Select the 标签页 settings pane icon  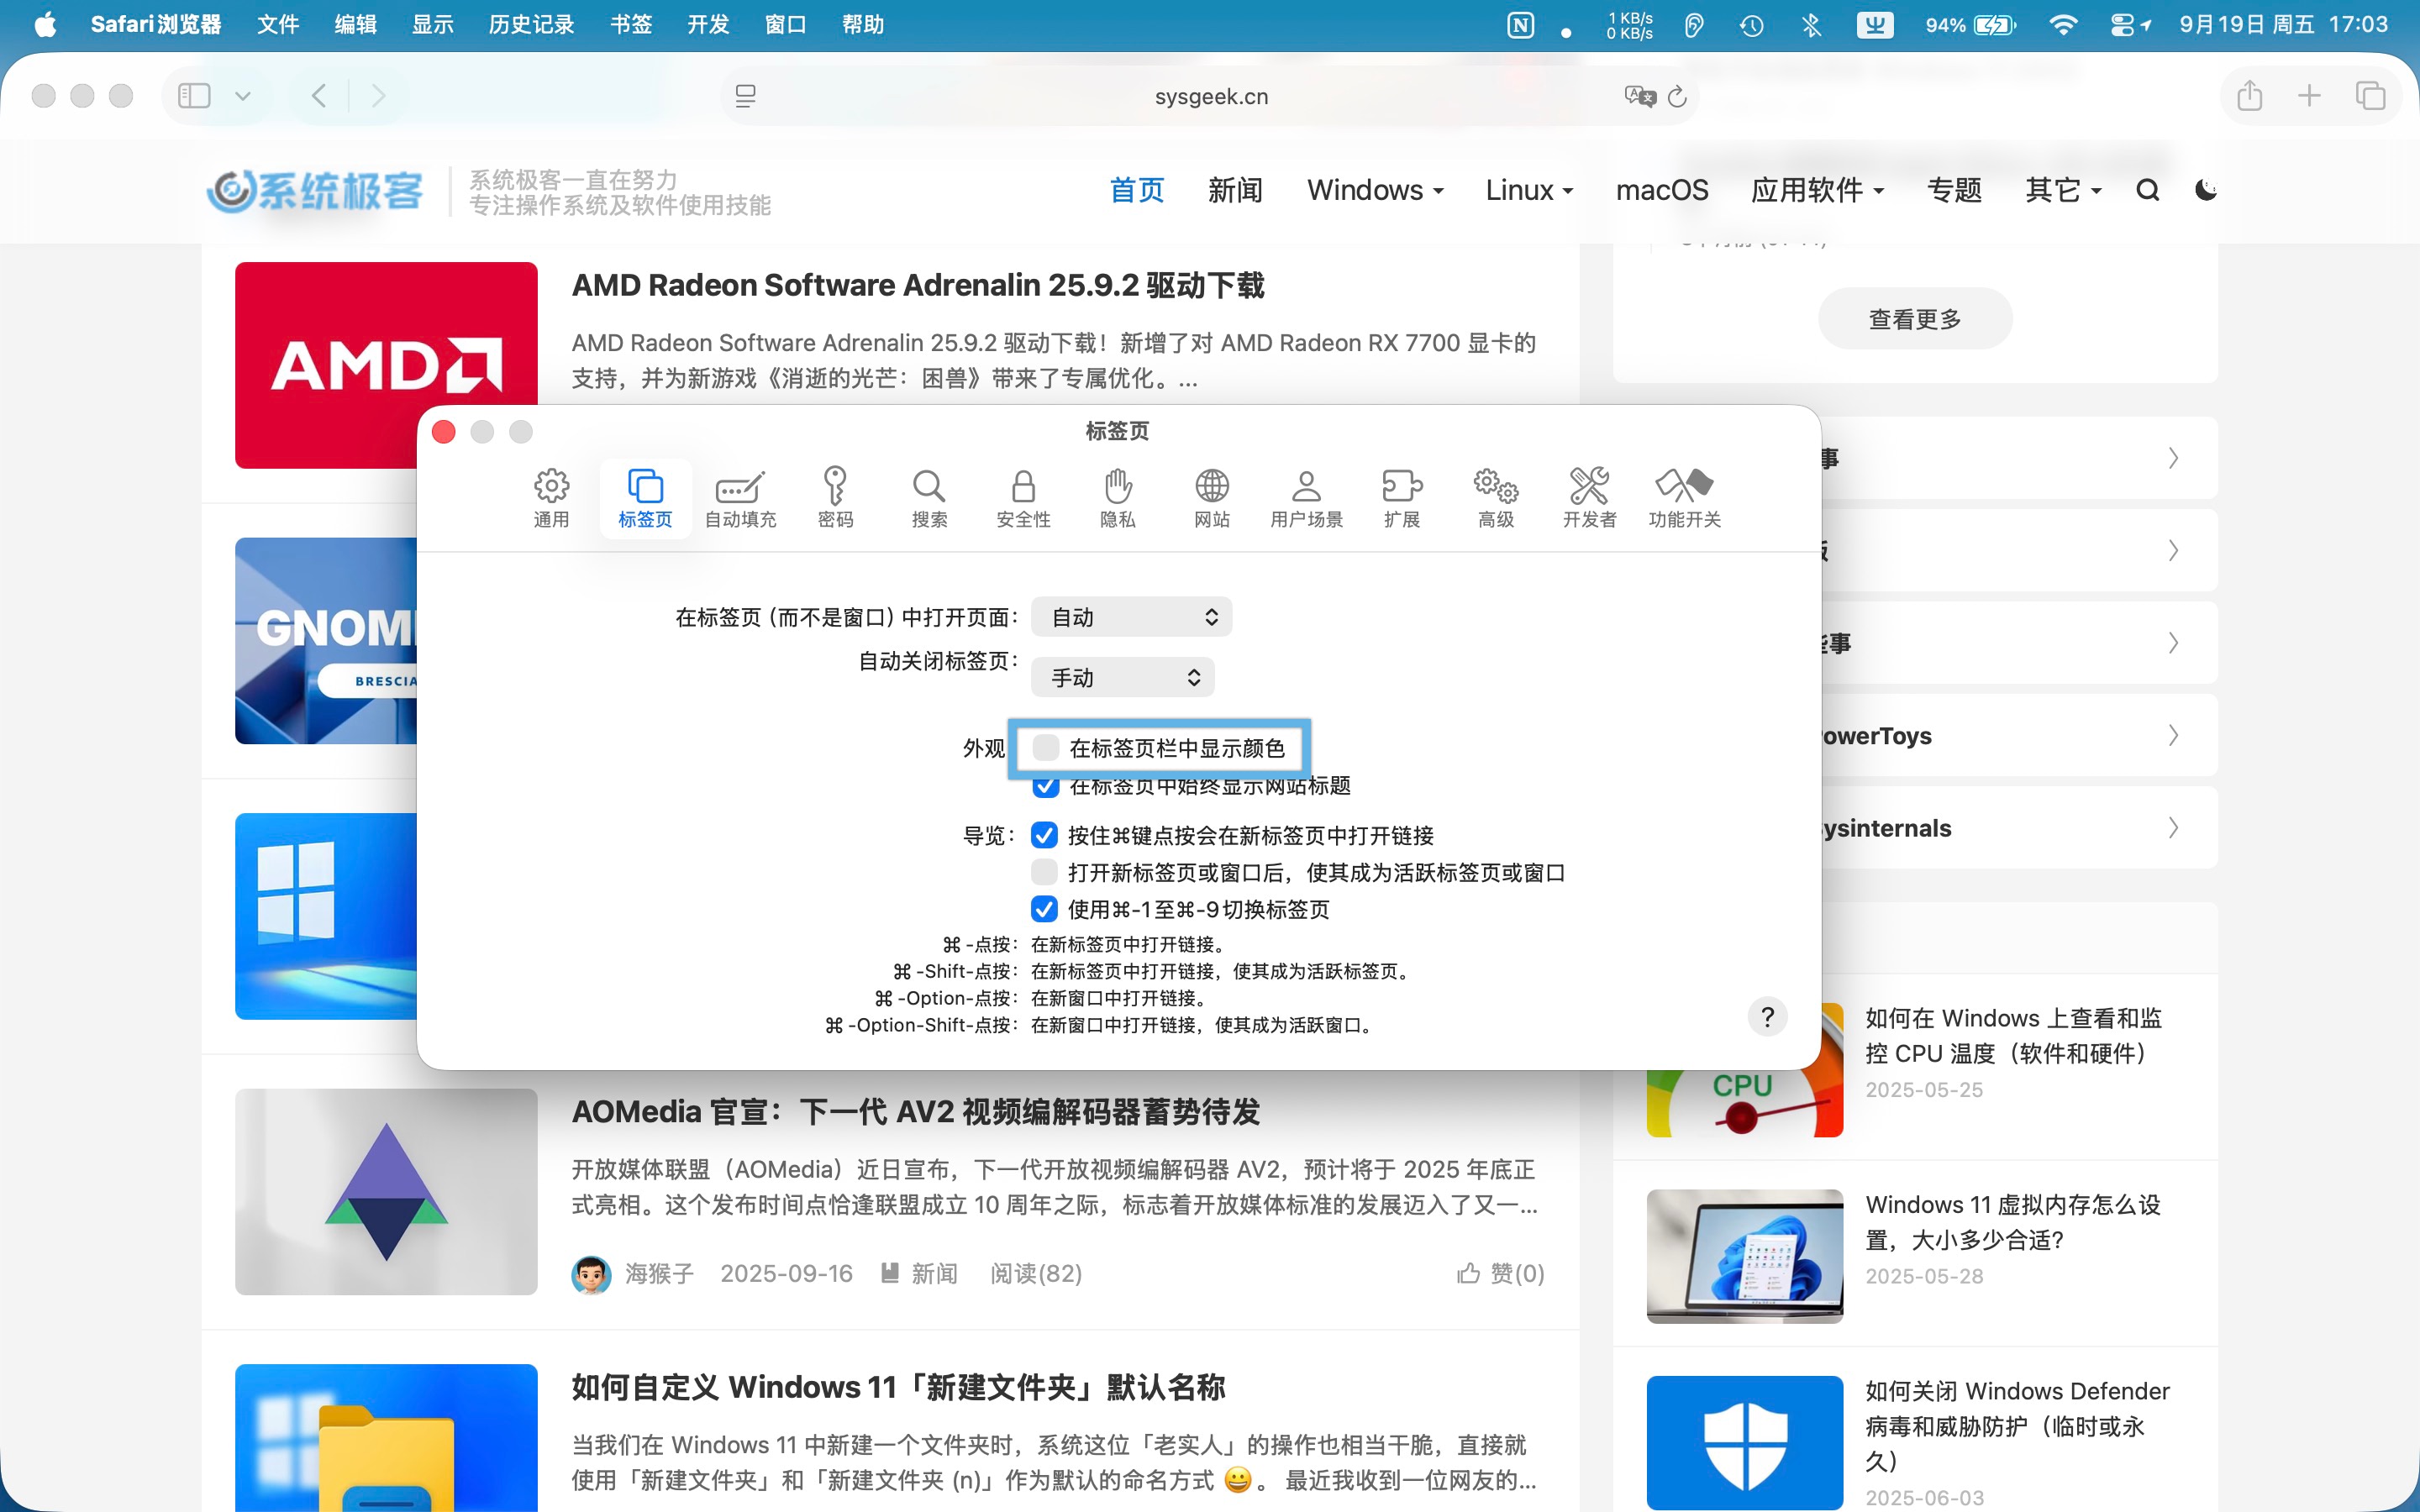point(645,498)
